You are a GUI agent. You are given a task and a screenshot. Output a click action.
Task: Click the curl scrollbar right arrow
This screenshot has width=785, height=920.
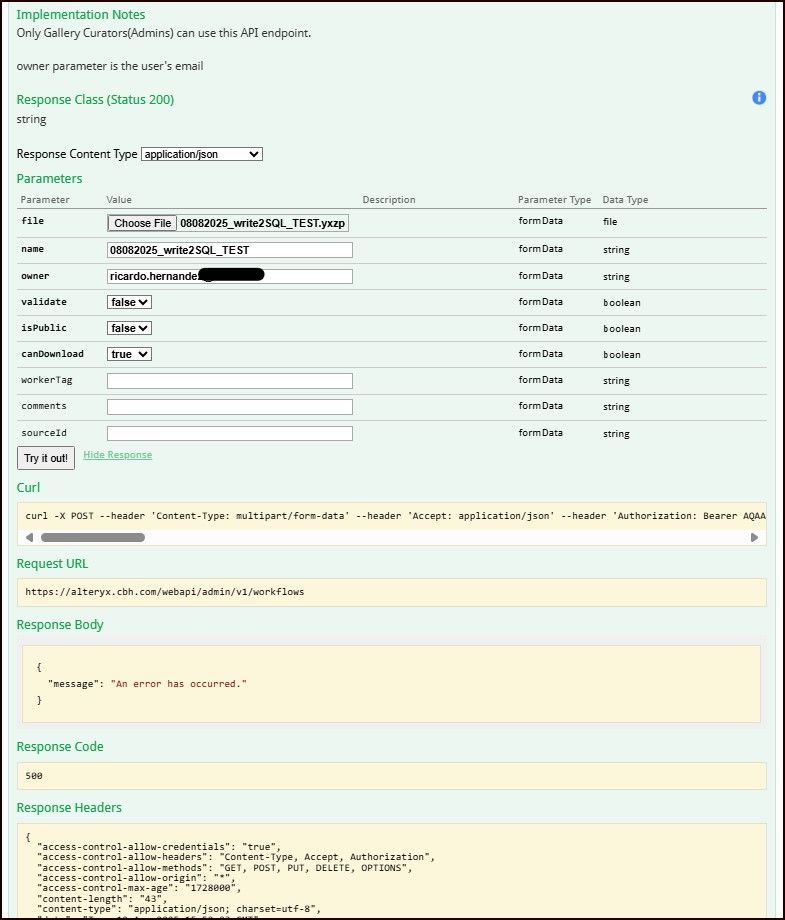(754, 537)
